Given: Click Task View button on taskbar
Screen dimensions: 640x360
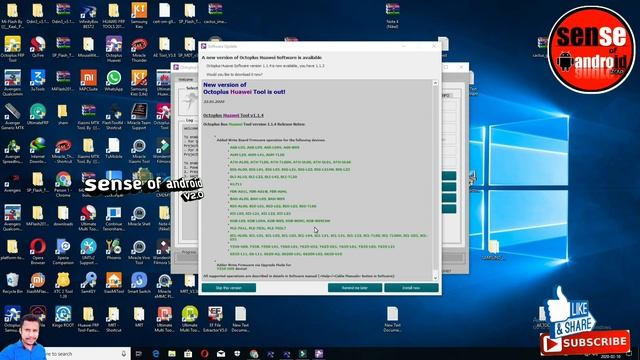Looking at the screenshot, I should click(138, 353).
